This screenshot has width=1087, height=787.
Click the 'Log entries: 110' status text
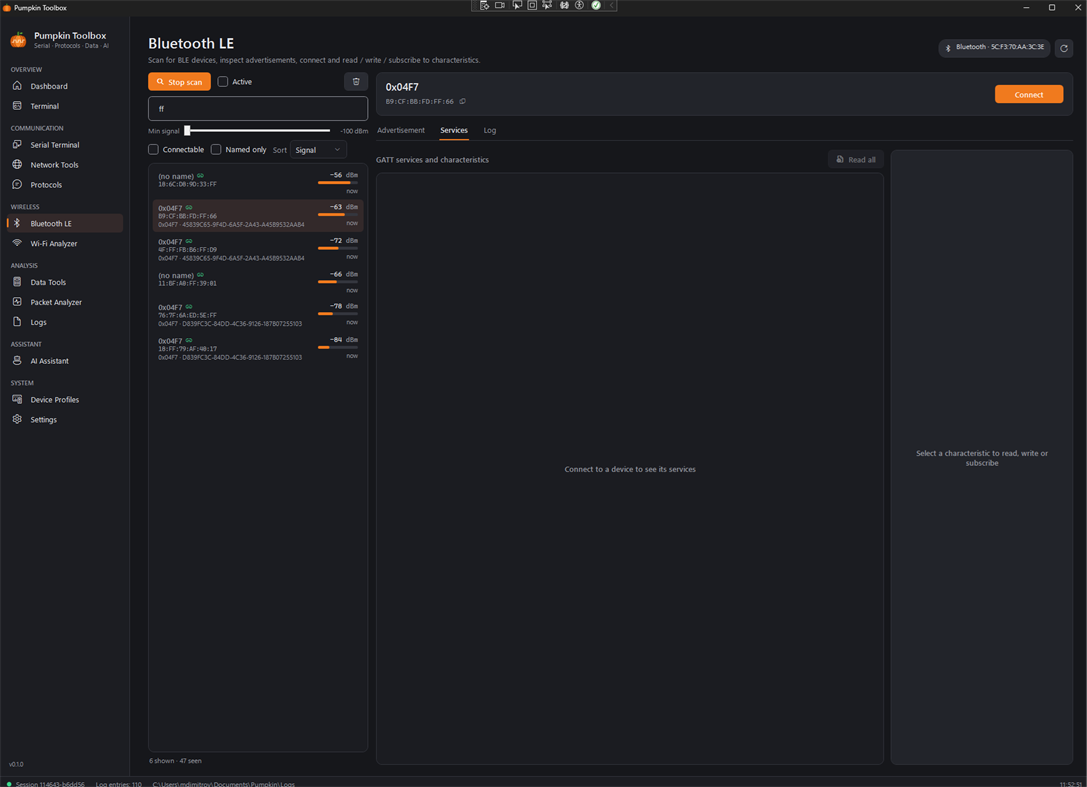(x=119, y=784)
